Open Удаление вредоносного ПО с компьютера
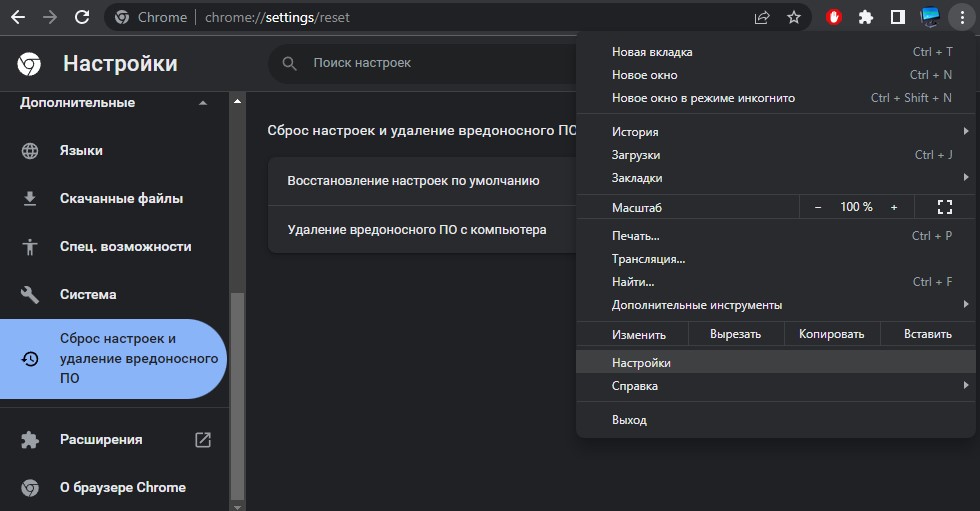The width and height of the screenshot is (980, 511). pos(422,230)
